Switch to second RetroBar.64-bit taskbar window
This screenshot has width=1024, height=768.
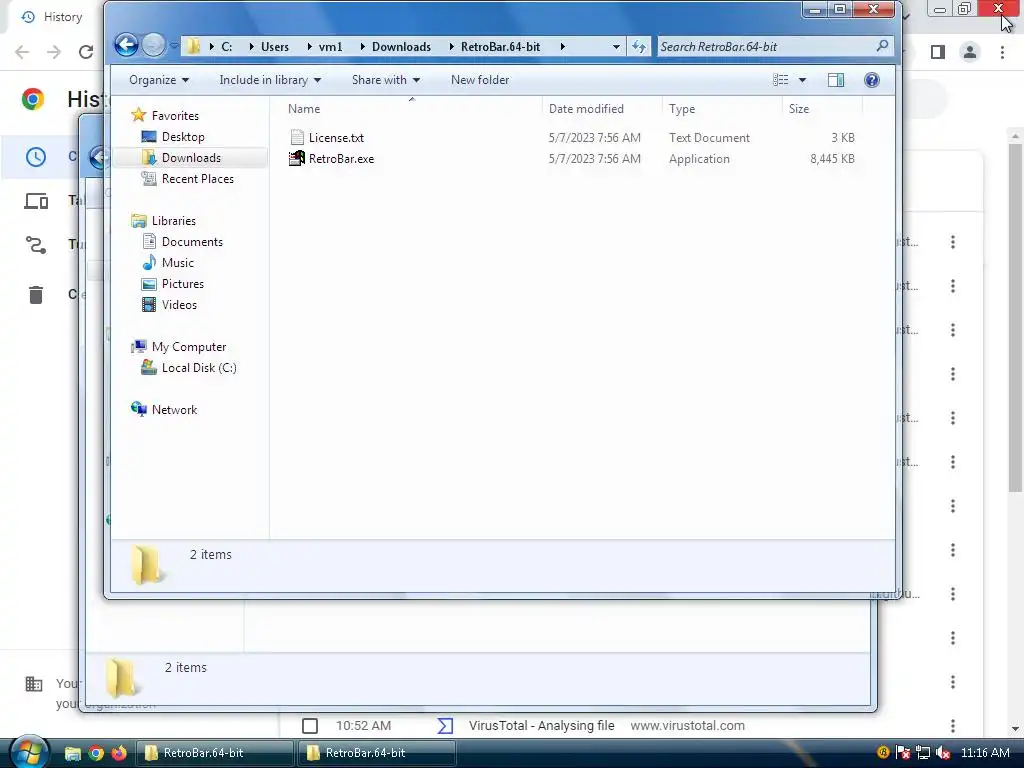376,753
